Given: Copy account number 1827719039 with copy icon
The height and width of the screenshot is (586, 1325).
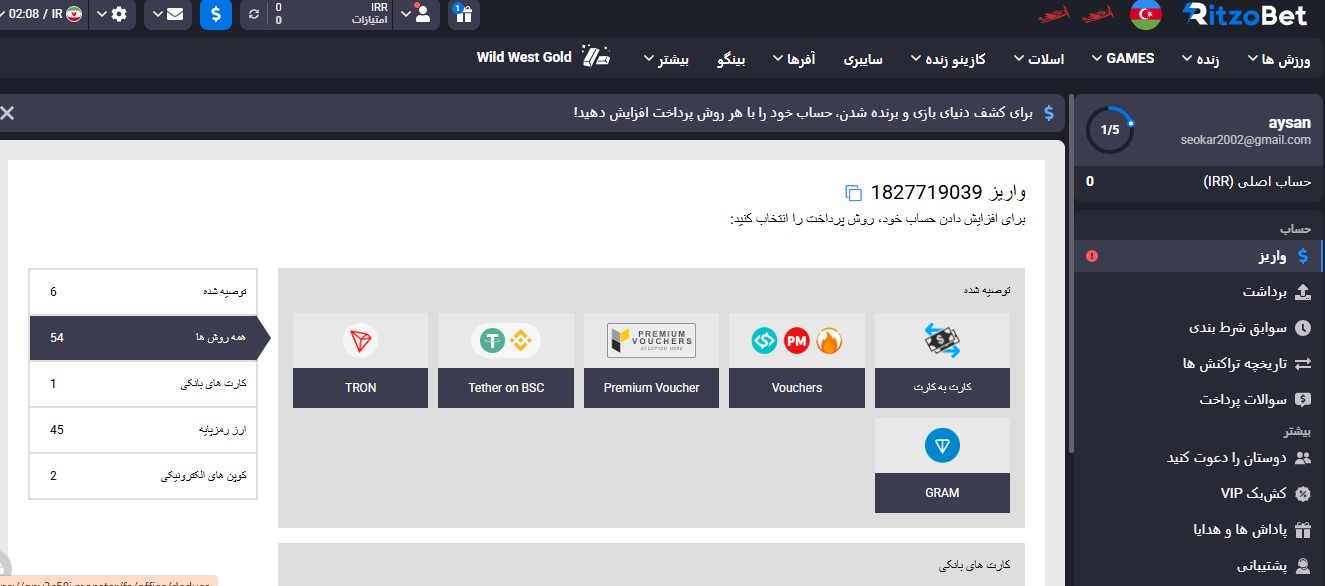Looking at the screenshot, I should [x=853, y=192].
